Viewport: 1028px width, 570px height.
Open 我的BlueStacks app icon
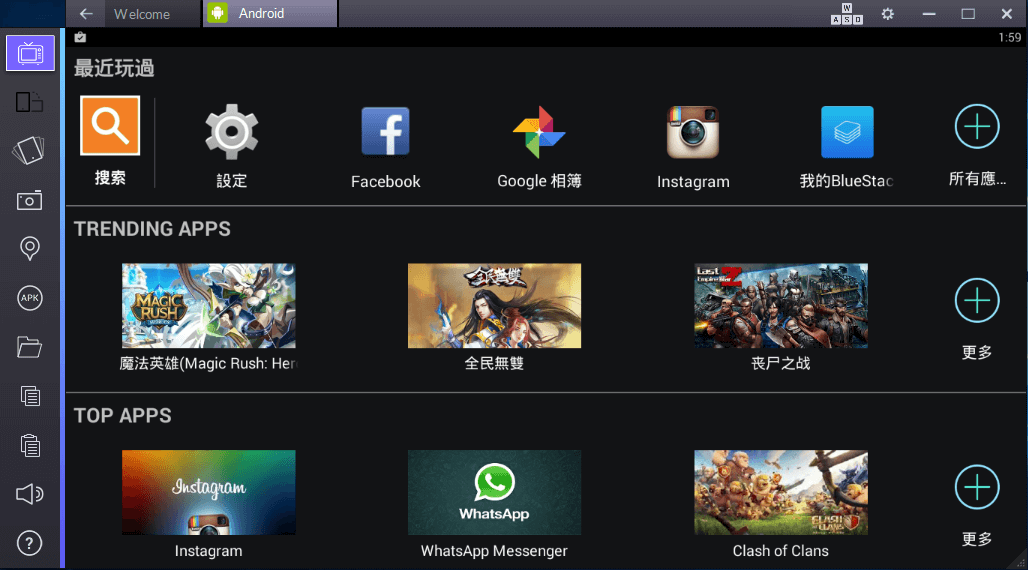847,132
